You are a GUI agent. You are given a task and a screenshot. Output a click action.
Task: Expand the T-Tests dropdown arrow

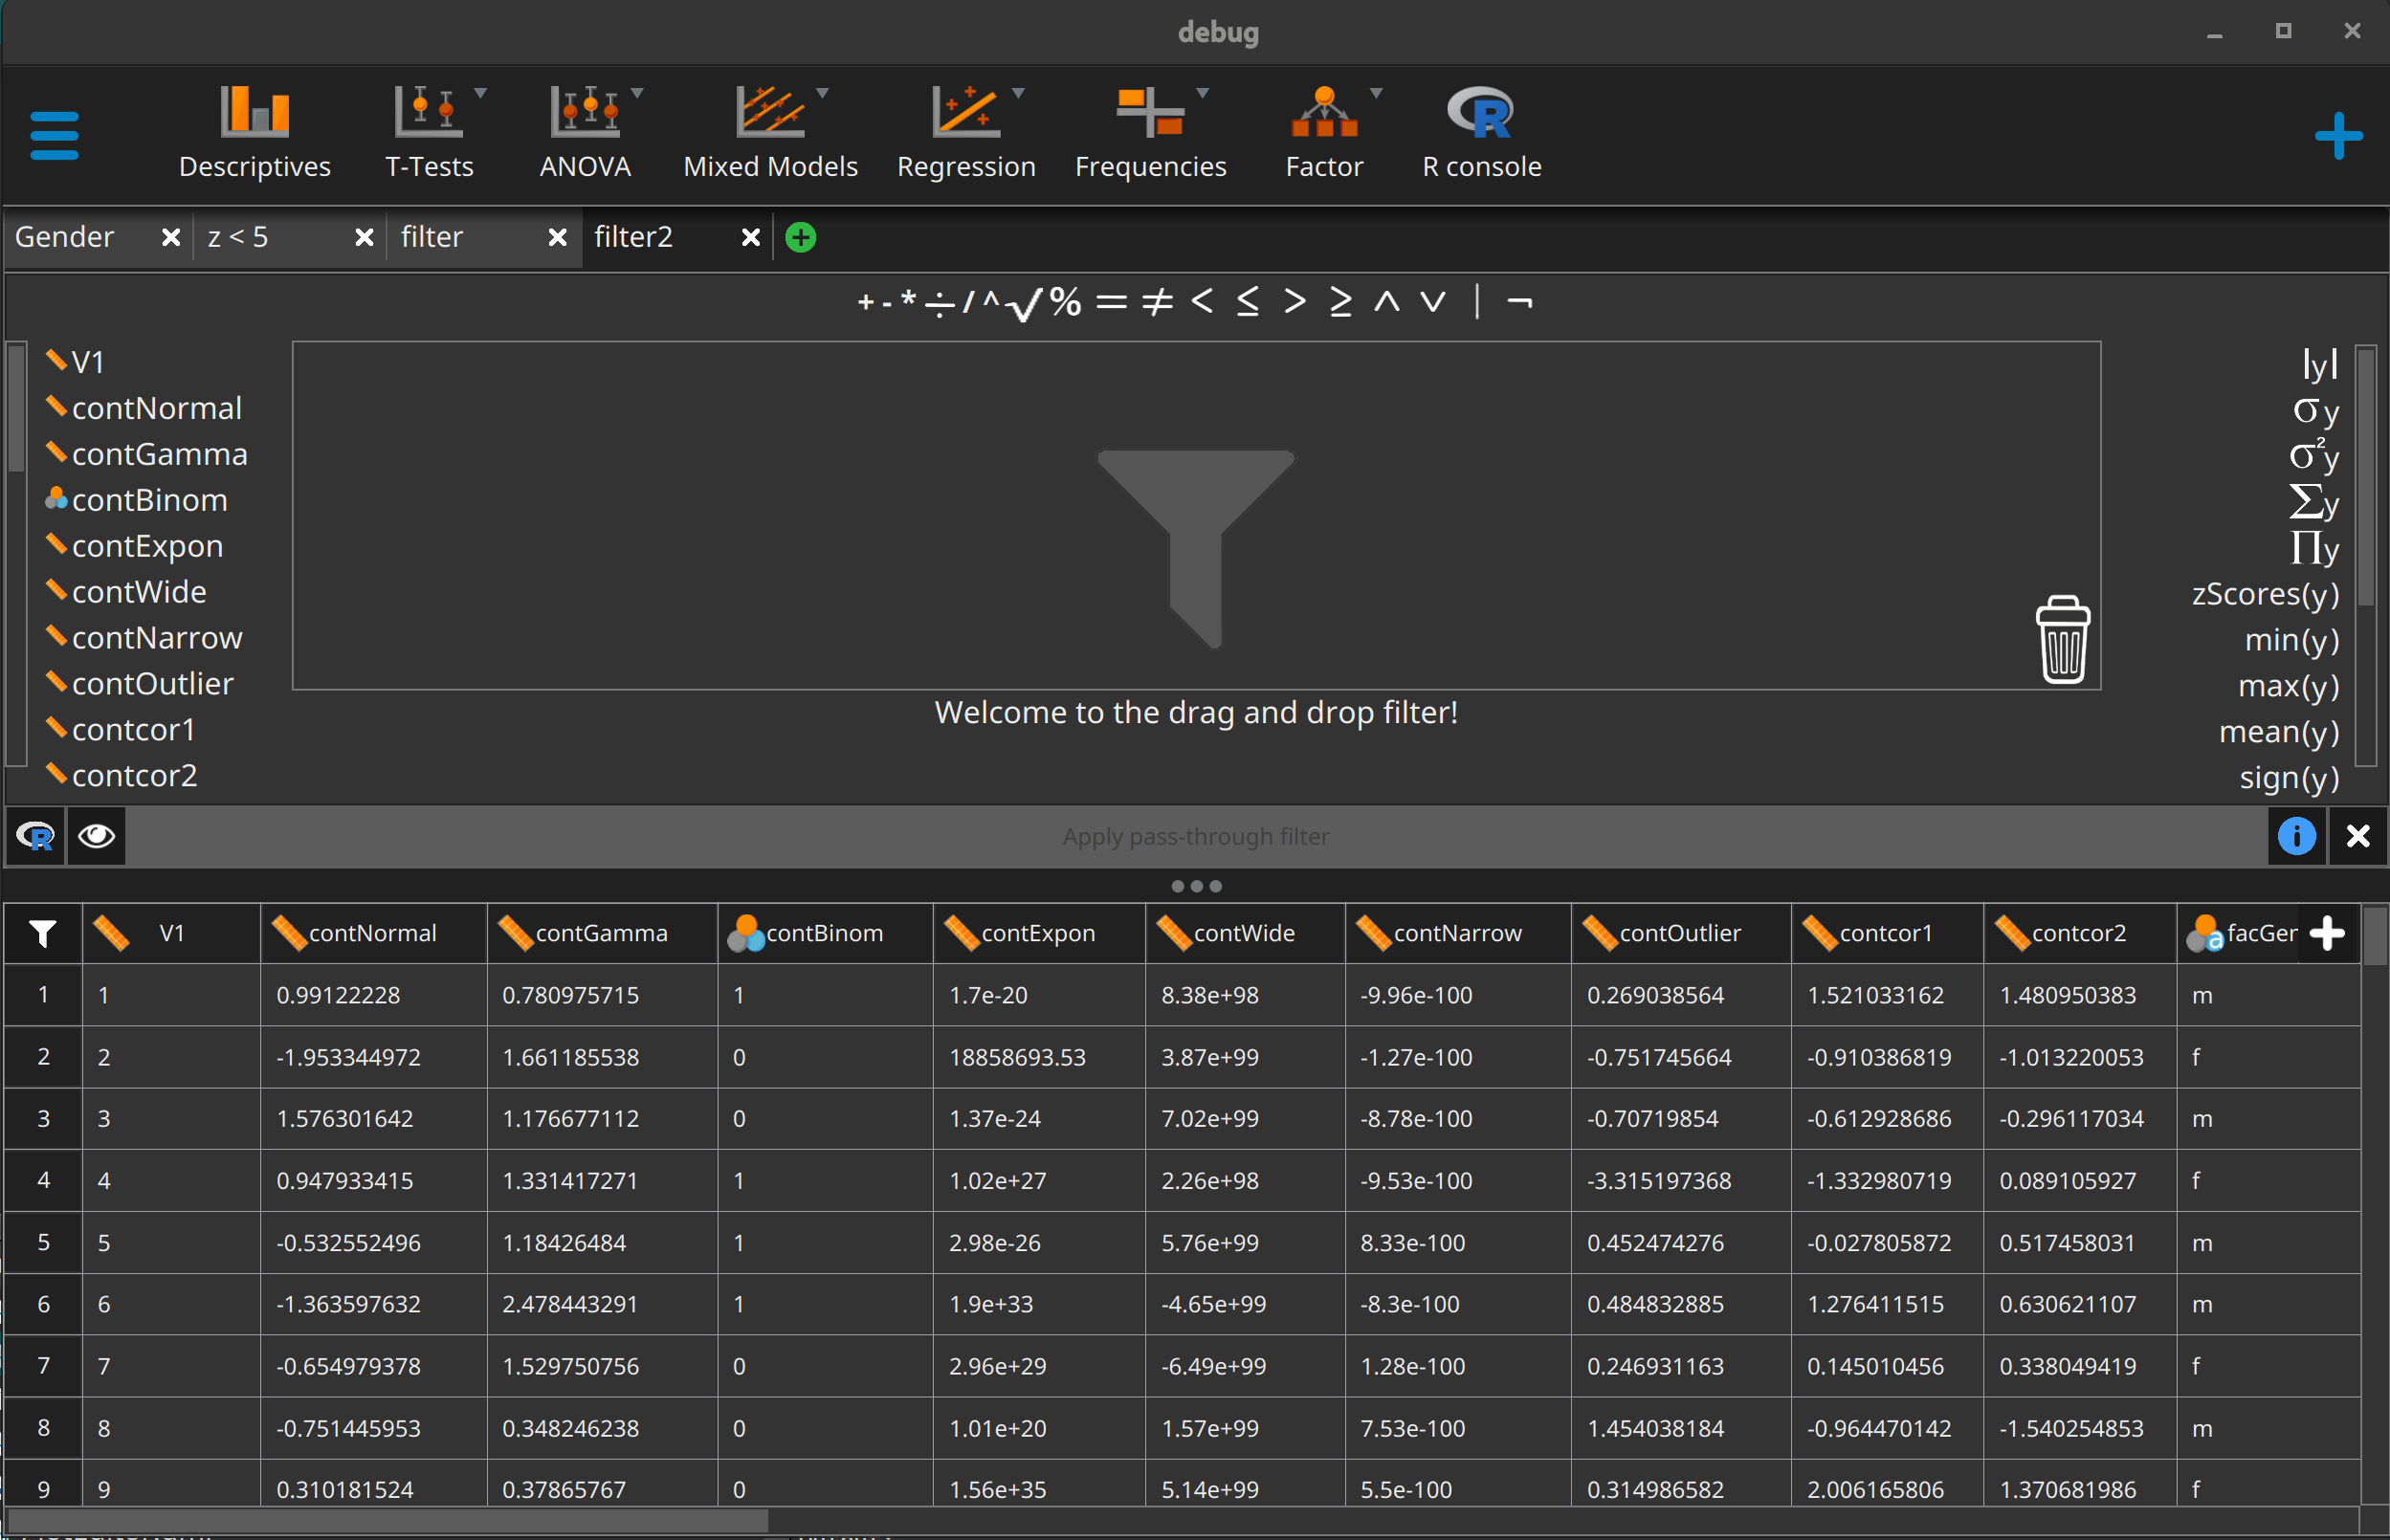click(482, 93)
